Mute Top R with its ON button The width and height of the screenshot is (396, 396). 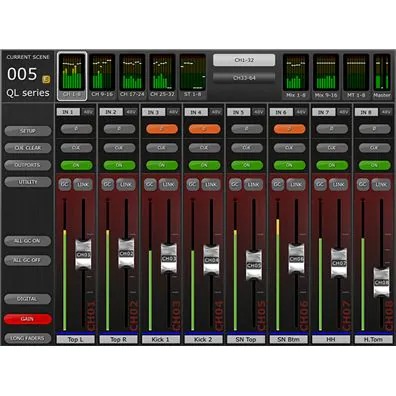(x=119, y=165)
